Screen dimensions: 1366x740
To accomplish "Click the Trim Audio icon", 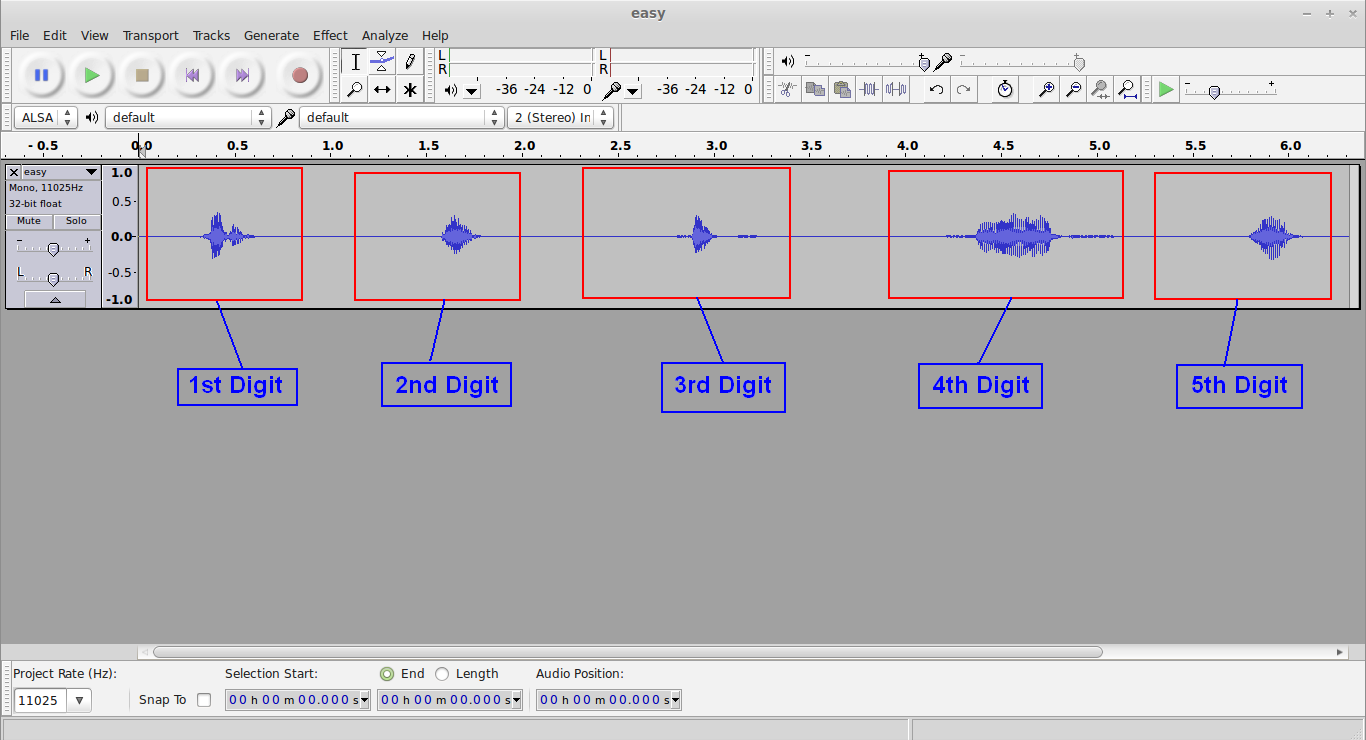I will click(x=869, y=89).
